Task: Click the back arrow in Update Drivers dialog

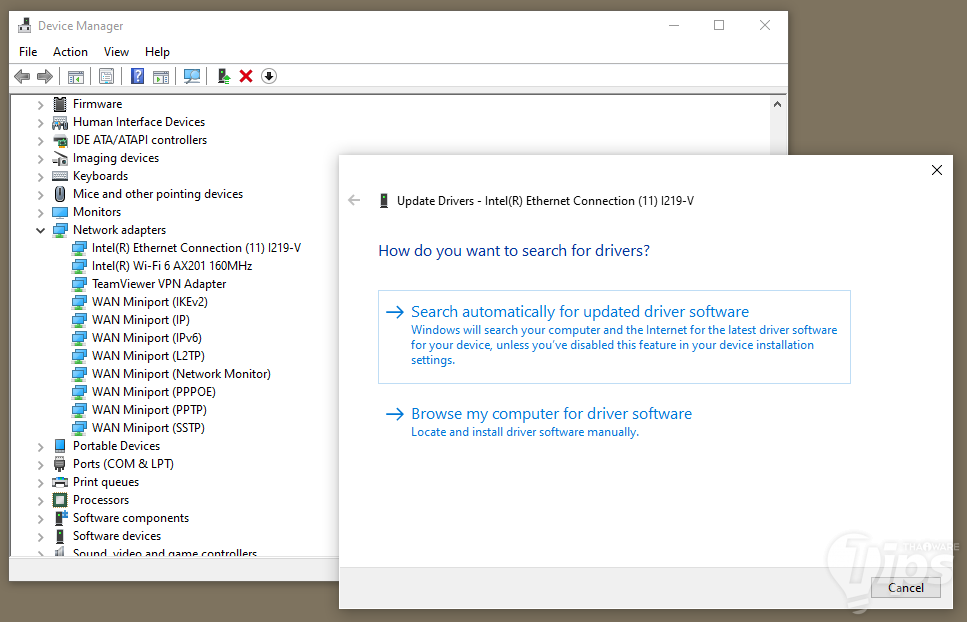Action: click(x=354, y=200)
